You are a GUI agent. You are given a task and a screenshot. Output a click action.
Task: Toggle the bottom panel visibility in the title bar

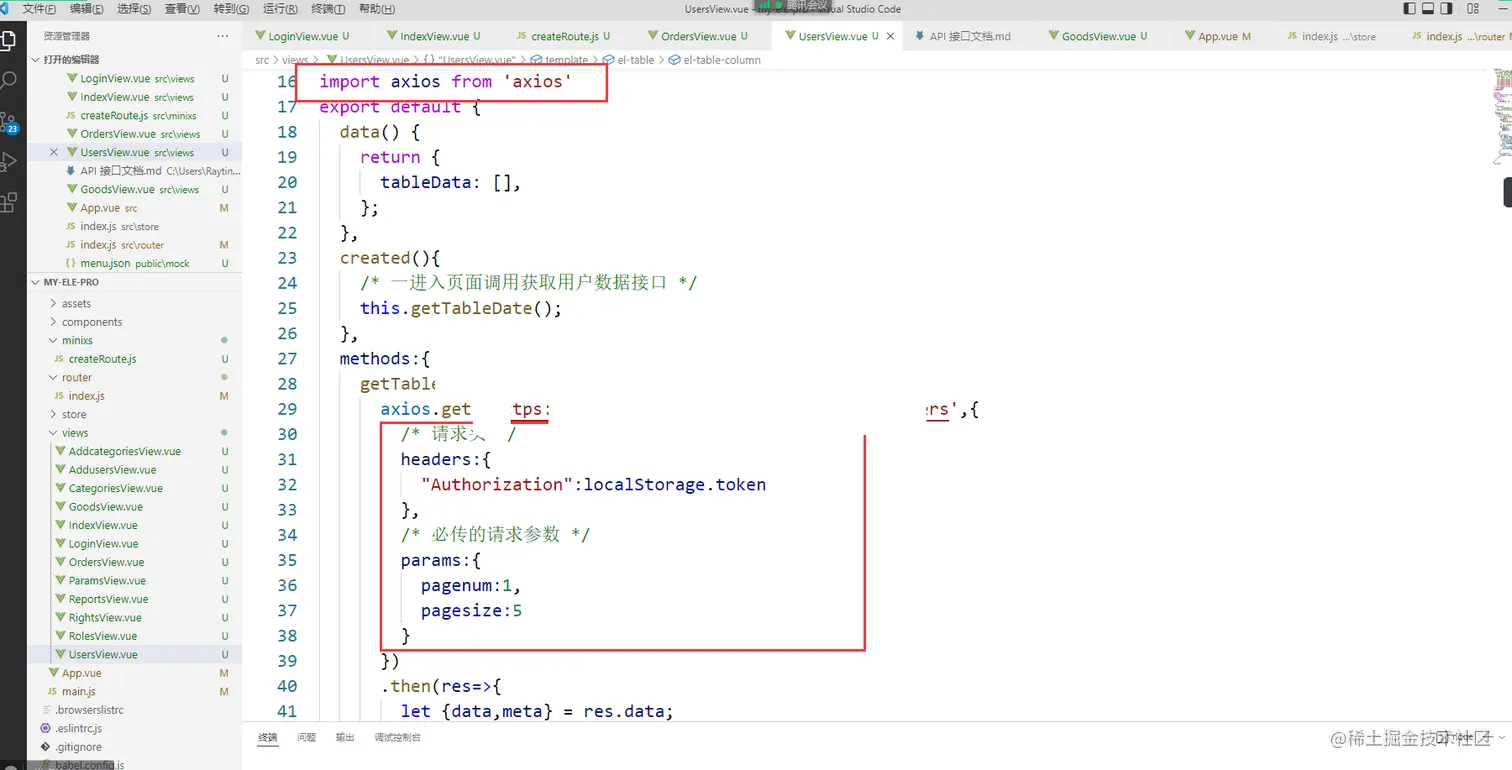coord(1428,8)
